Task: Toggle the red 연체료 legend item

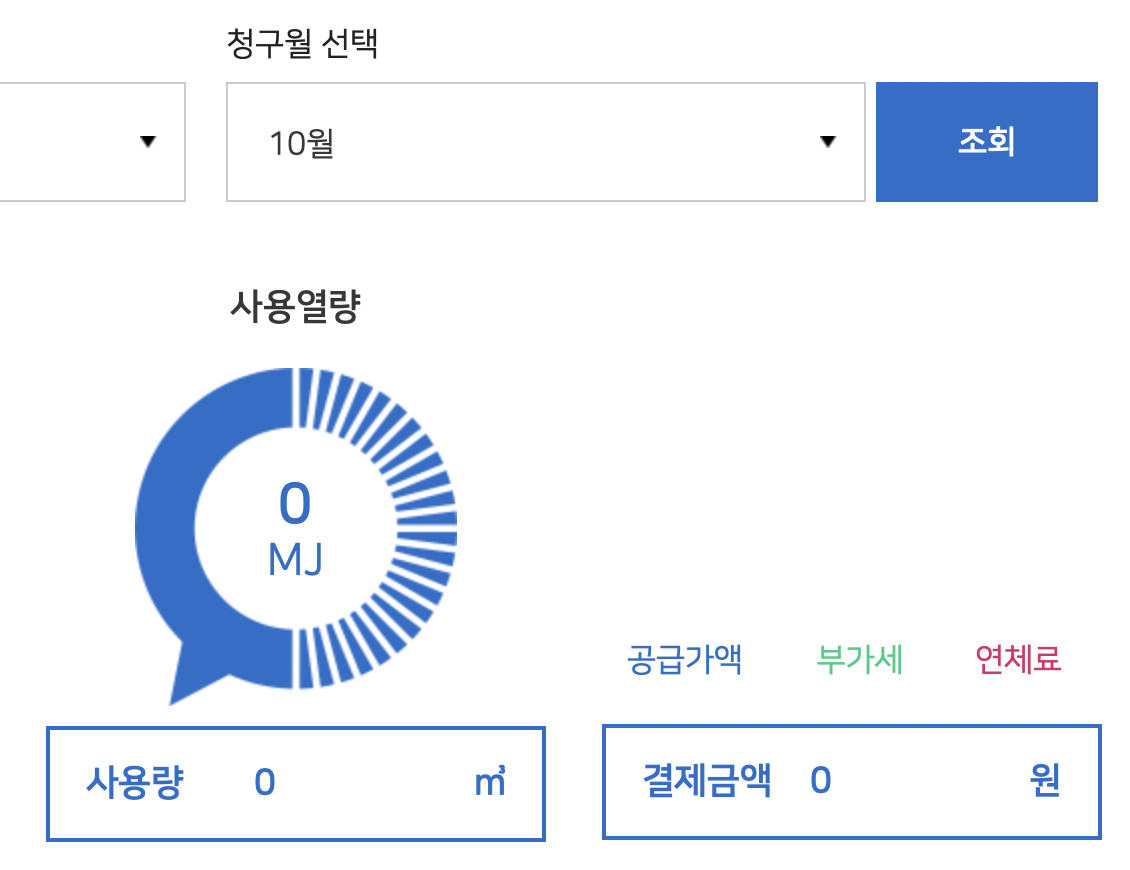Action: tap(1019, 659)
